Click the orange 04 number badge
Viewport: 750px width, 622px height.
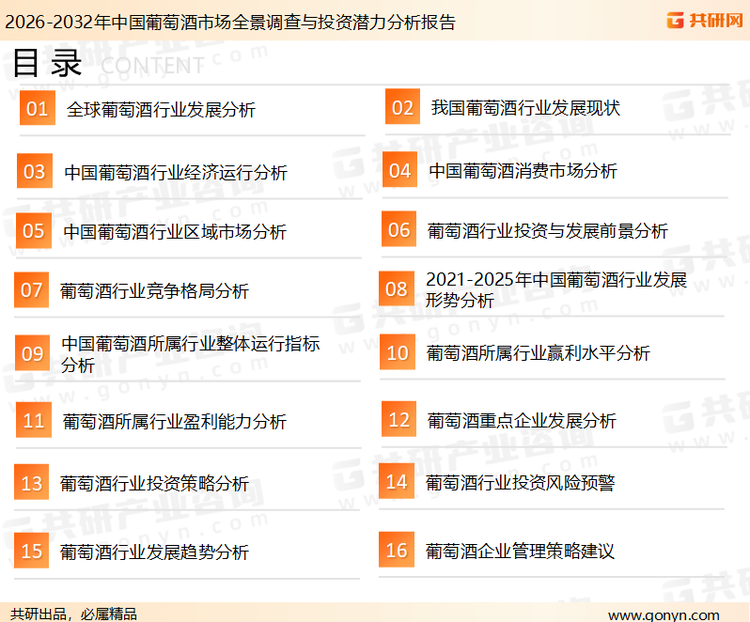400,170
